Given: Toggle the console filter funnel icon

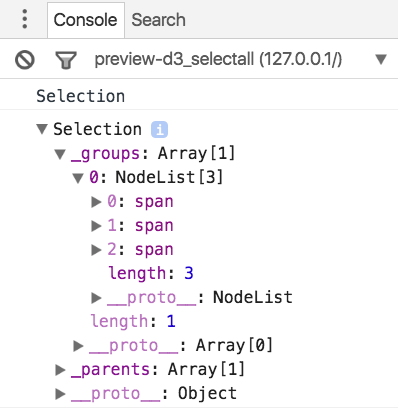Looking at the screenshot, I should coord(66,60).
